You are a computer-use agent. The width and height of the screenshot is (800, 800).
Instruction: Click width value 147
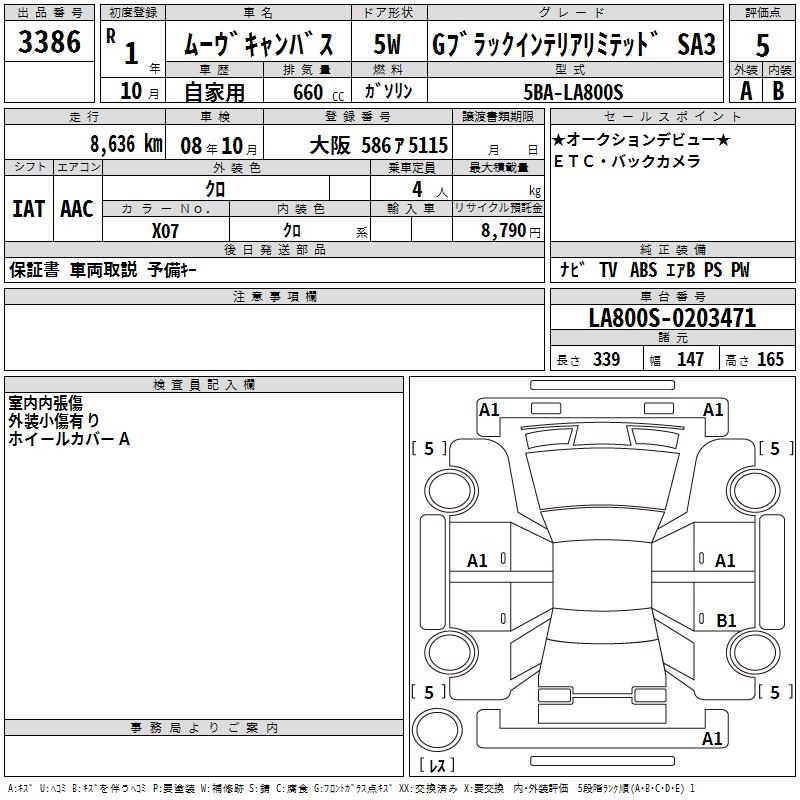(x=690, y=359)
